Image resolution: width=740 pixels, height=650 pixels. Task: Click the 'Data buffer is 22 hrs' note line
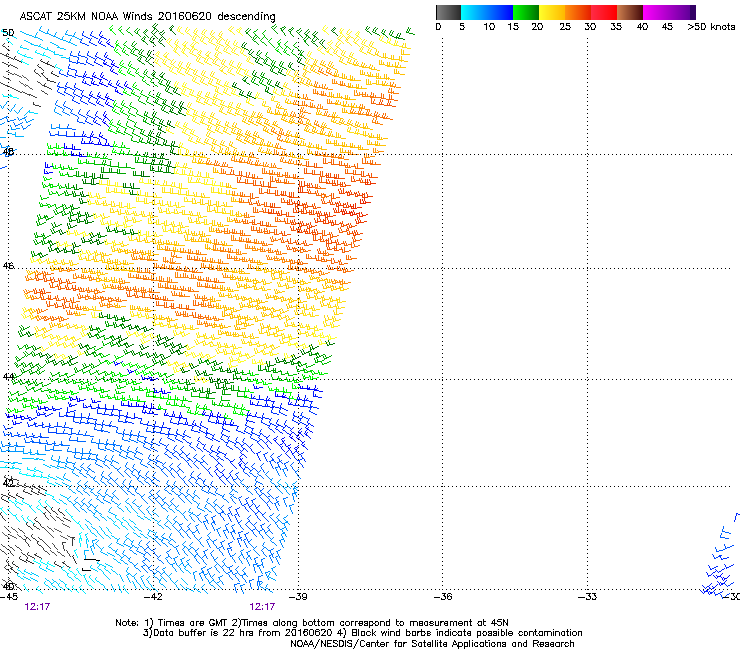pos(362,633)
